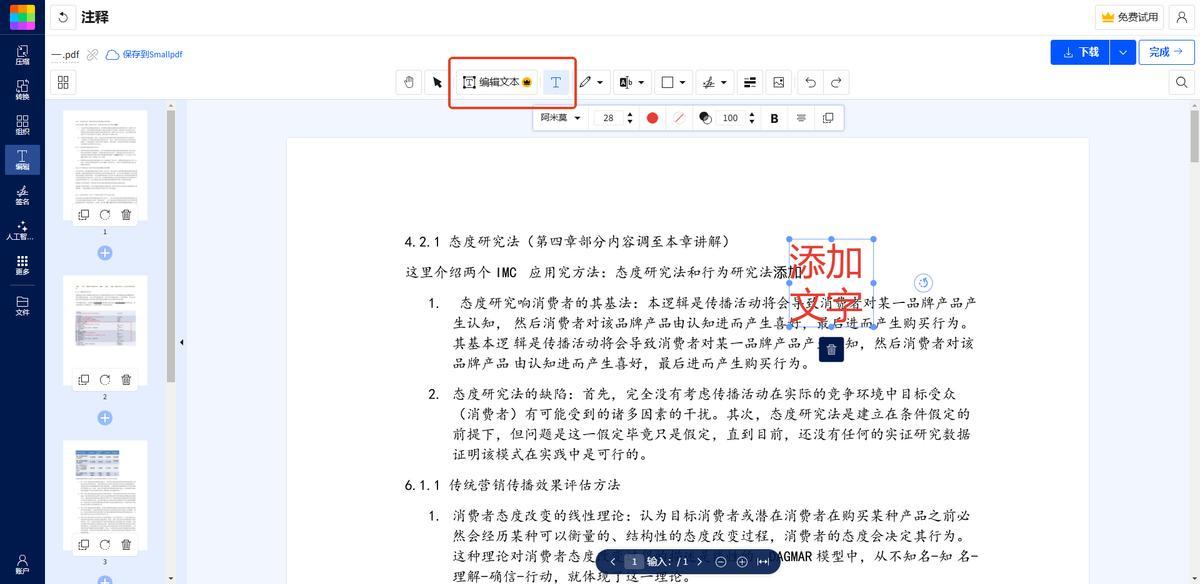Switch to the 签名 sign section
The width and height of the screenshot is (1200, 584).
tap(22, 195)
